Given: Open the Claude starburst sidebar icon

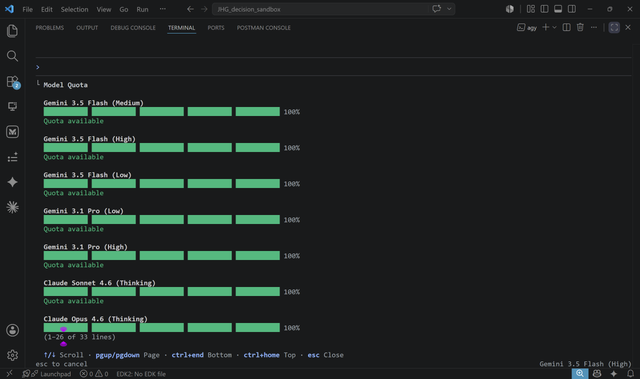Looking at the screenshot, I should (x=12, y=207).
